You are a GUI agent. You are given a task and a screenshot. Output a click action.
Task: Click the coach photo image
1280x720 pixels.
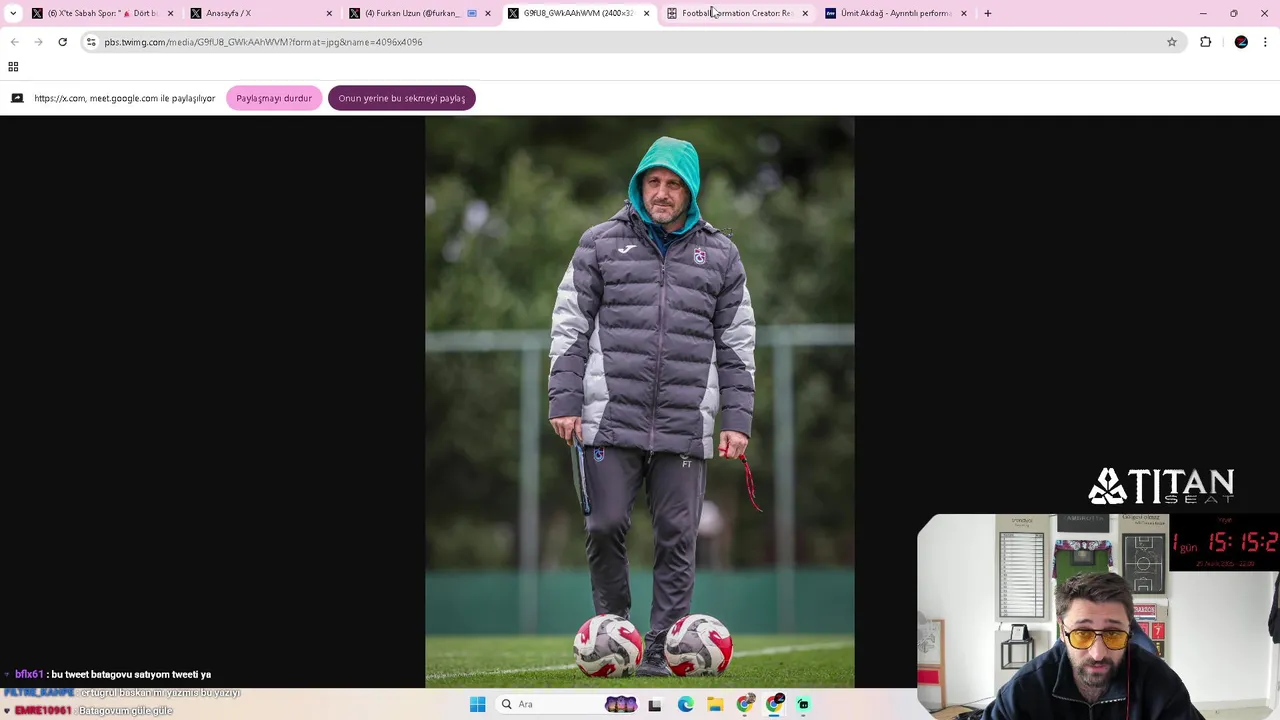click(640, 402)
